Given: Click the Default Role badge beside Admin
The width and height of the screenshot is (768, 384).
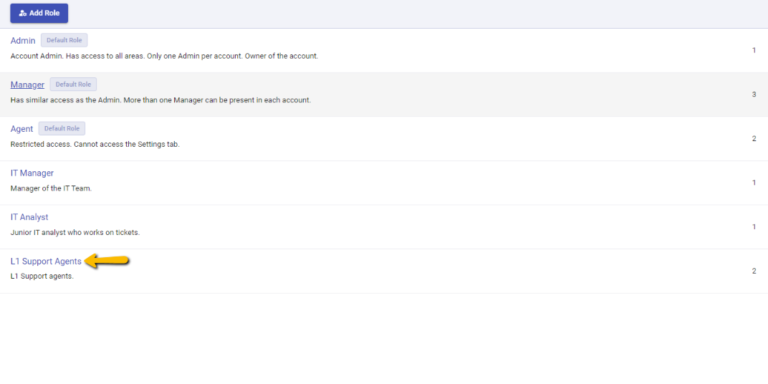Looking at the screenshot, I should [x=64, y=40].
